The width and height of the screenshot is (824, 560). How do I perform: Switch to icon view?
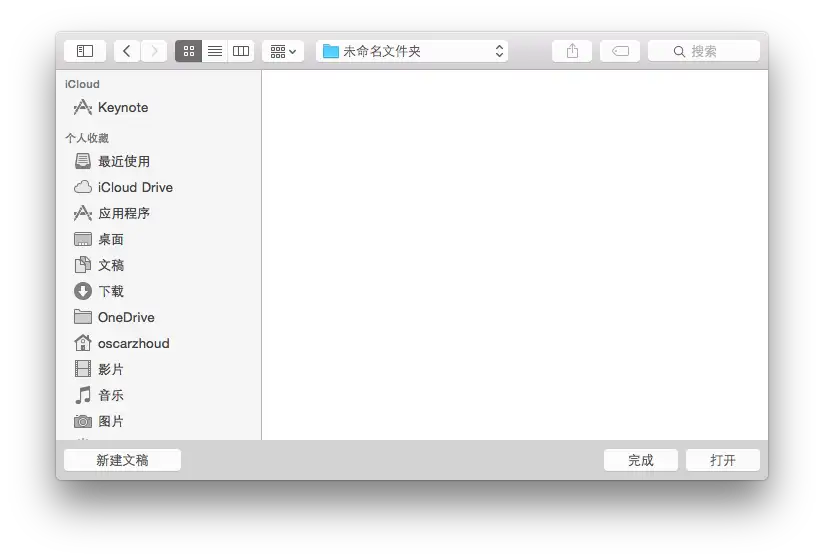coord(189,51)
